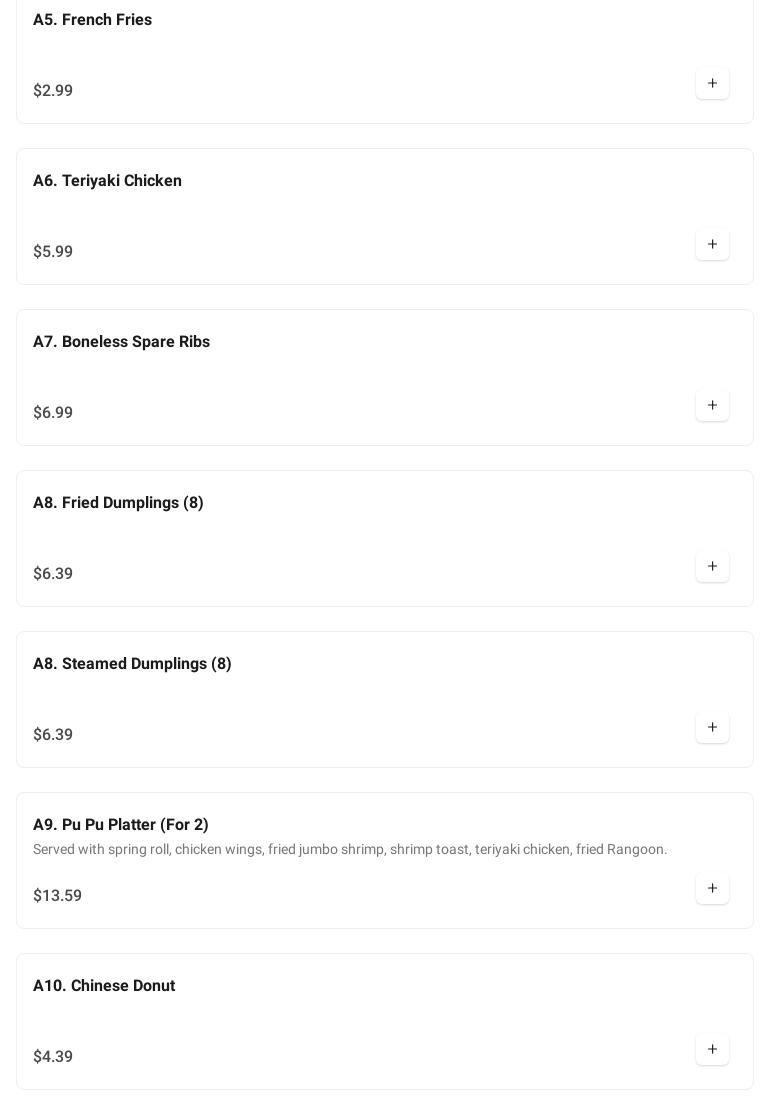This screenshot has width=770, height=1120.
Task: Click the $13.59 Pu Pu Platter price
Action: [57, 896]
